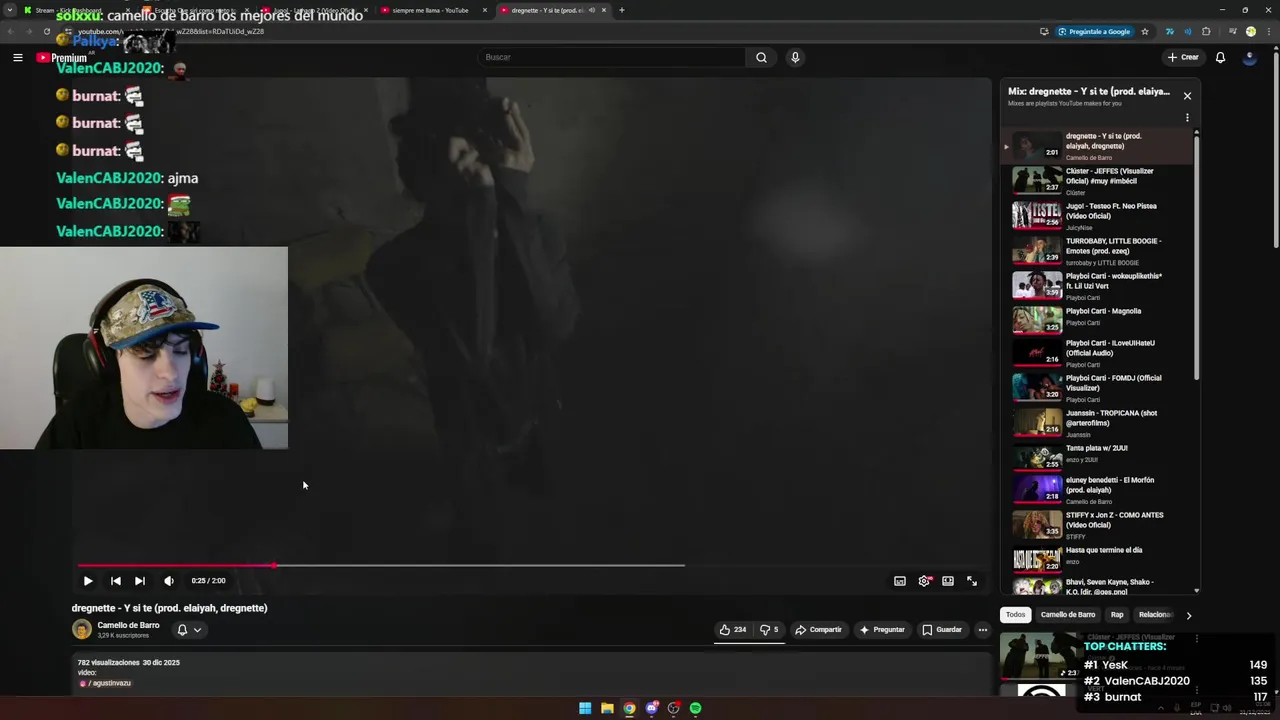Like the video with 234 likes

pyautogui.click(x=733, y=630)
